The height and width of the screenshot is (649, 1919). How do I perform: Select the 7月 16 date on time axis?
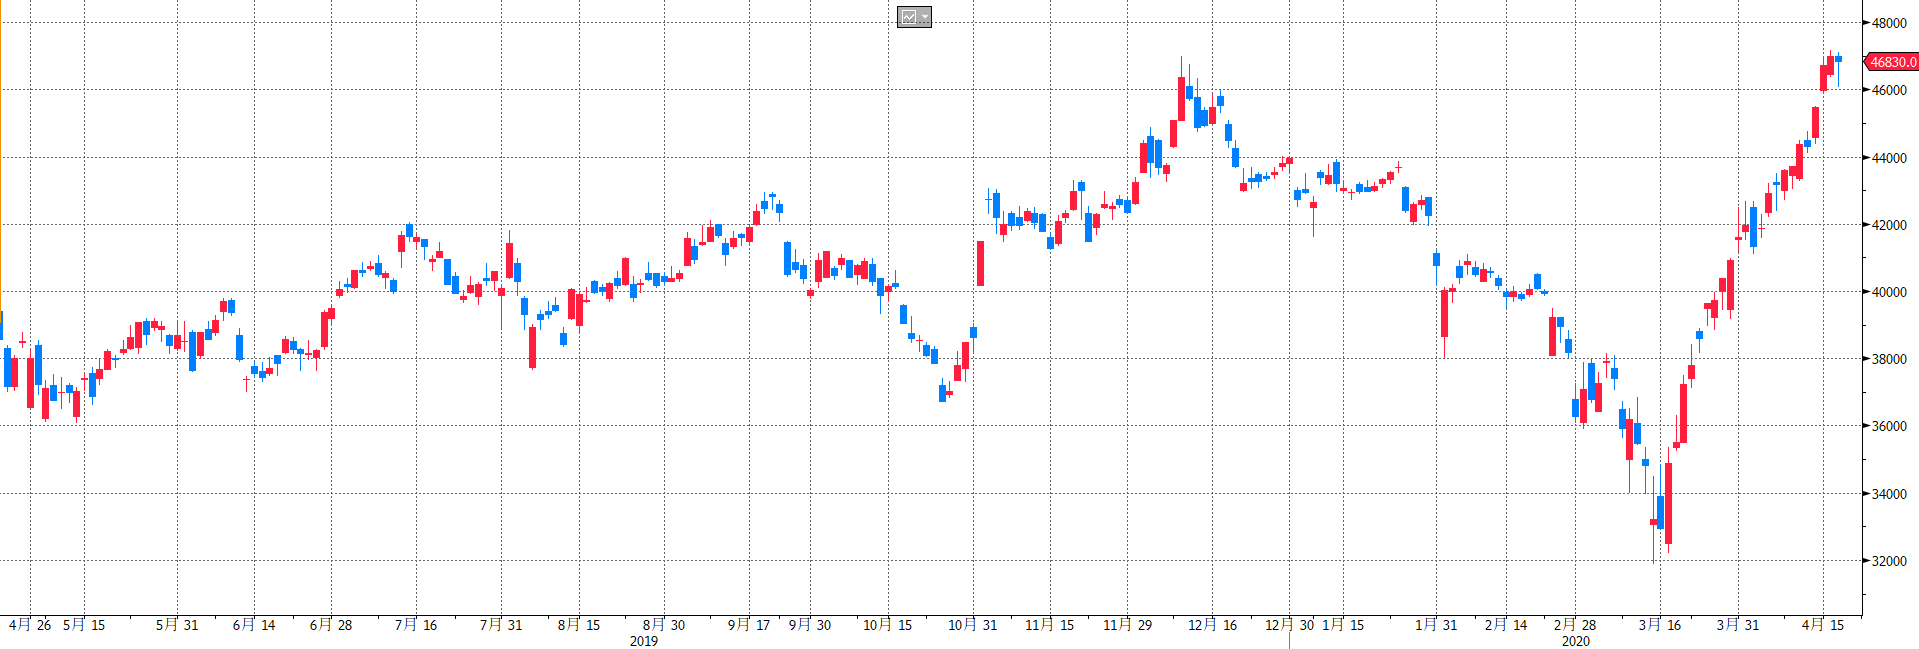pos(416,625)
